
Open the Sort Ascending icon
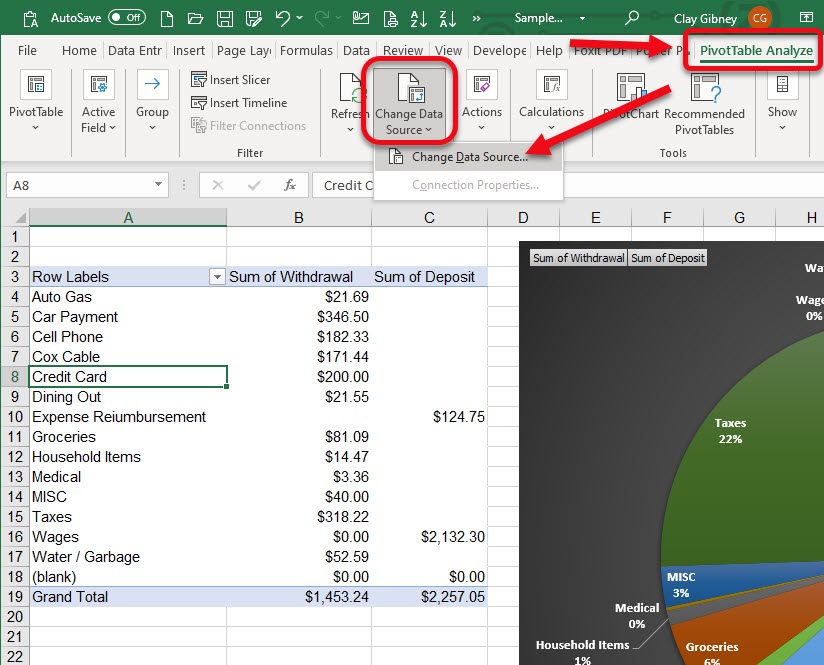[416, 18]
